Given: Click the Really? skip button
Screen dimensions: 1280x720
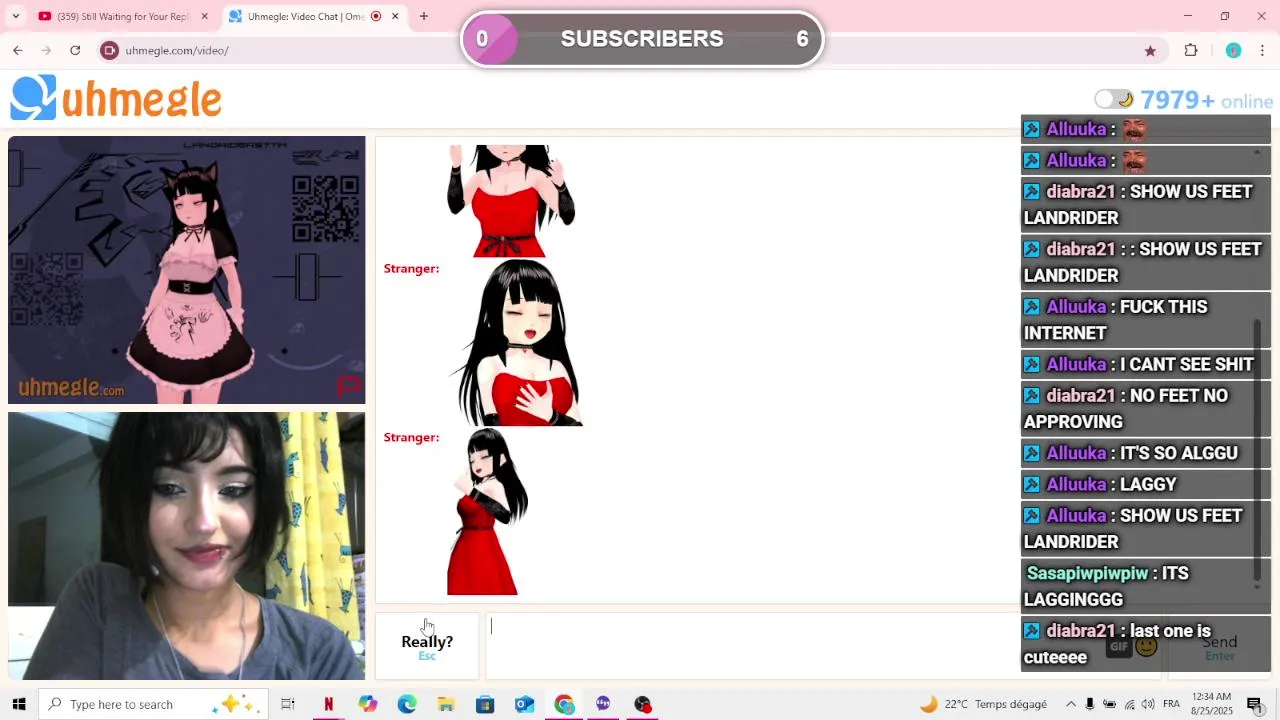Looking at the screenshot, I should [427, 646].
